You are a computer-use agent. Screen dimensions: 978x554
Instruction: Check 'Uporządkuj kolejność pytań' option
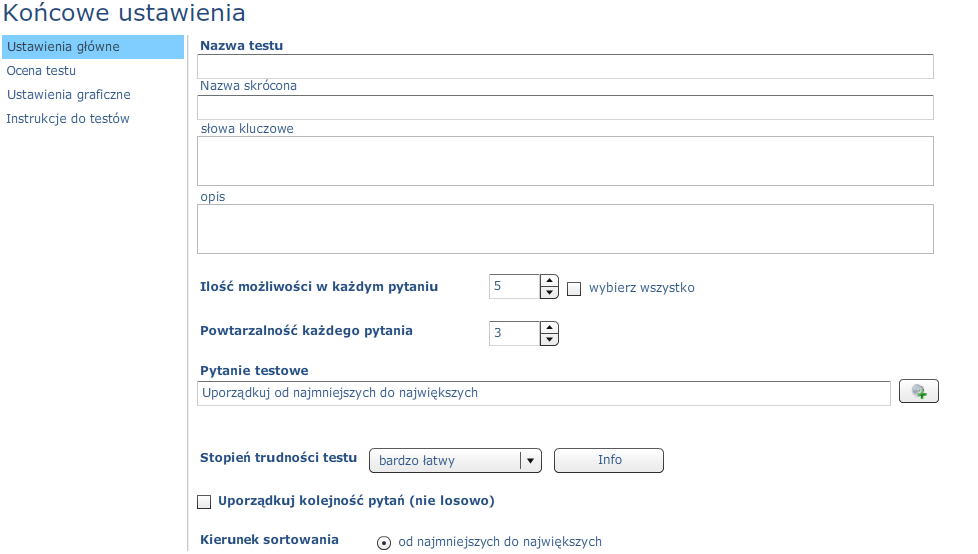(x=204, y=502)
